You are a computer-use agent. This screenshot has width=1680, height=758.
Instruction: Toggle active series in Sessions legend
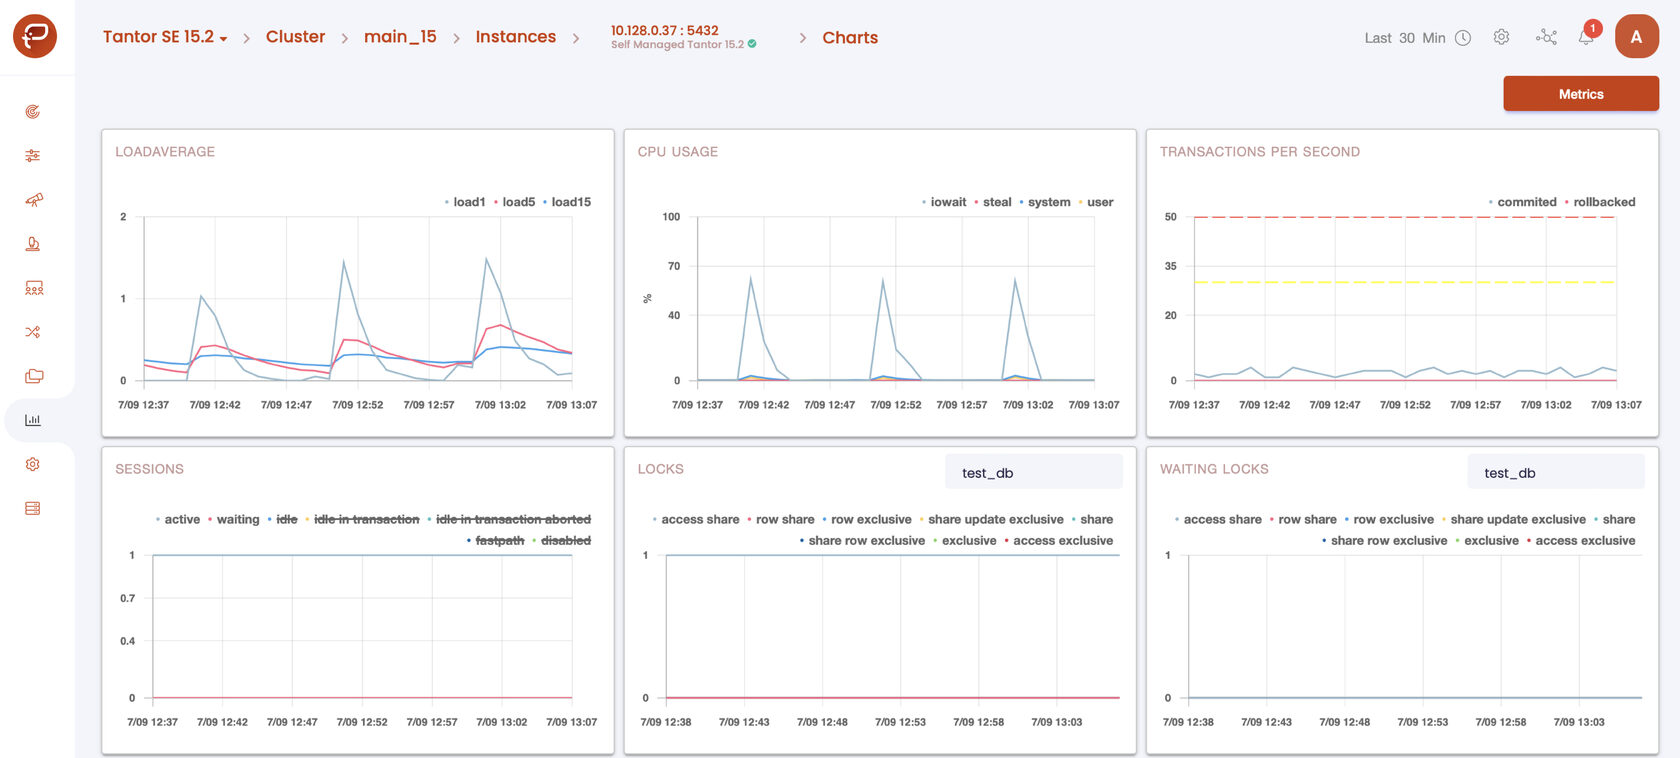coord(178,520)
